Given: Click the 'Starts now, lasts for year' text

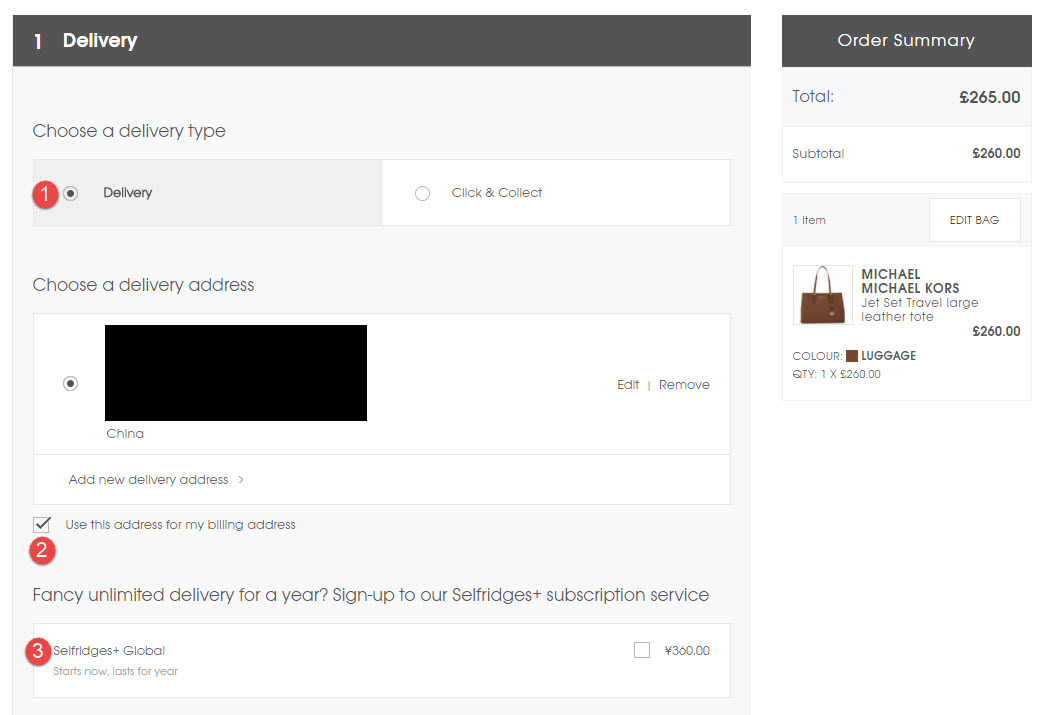Looking at the screenshot, I should (x=115, y=671).
